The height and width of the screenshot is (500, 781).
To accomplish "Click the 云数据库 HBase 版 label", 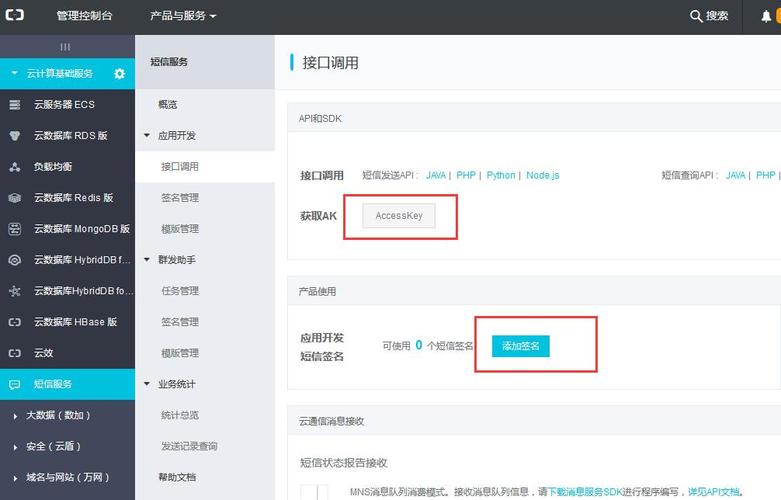I will coord(75,322).
